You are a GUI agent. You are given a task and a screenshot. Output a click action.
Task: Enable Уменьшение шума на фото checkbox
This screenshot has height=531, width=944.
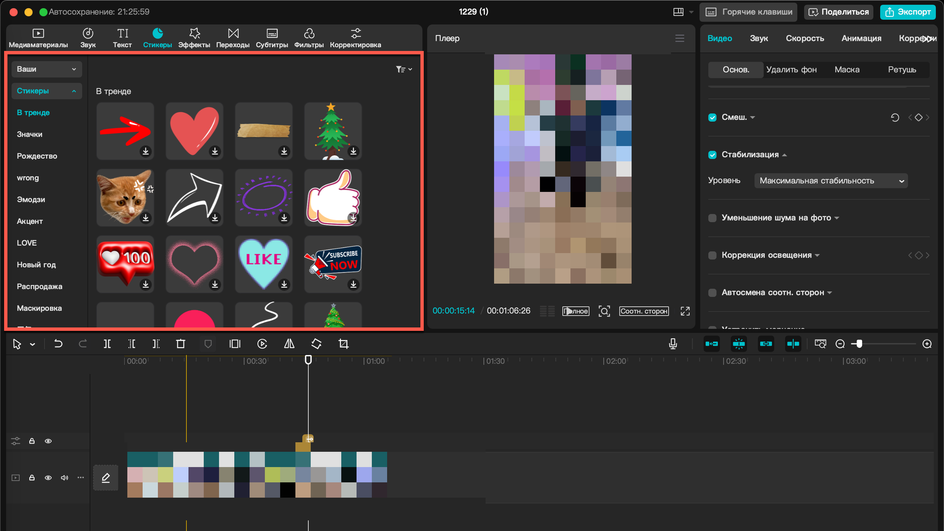coord(712,218)
